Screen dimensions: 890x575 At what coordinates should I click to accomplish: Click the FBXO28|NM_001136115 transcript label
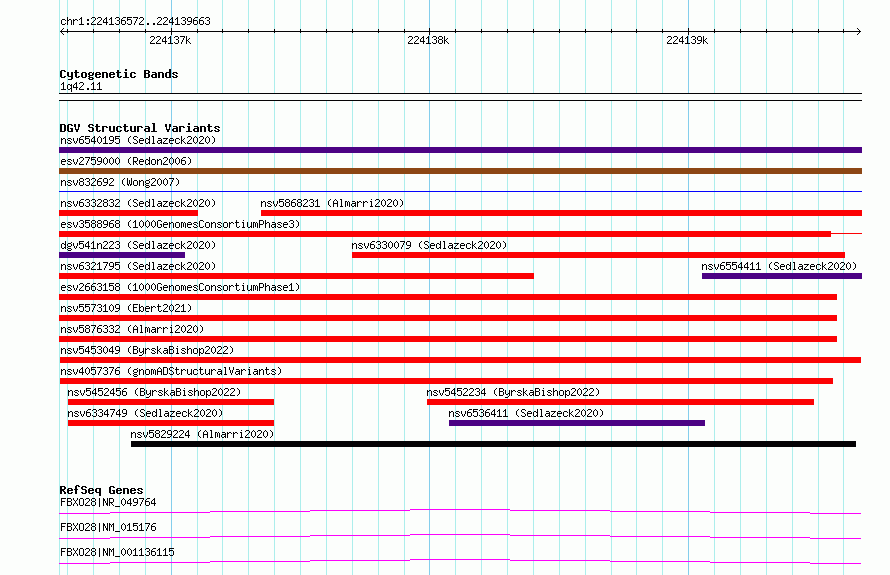pos(117,552)
